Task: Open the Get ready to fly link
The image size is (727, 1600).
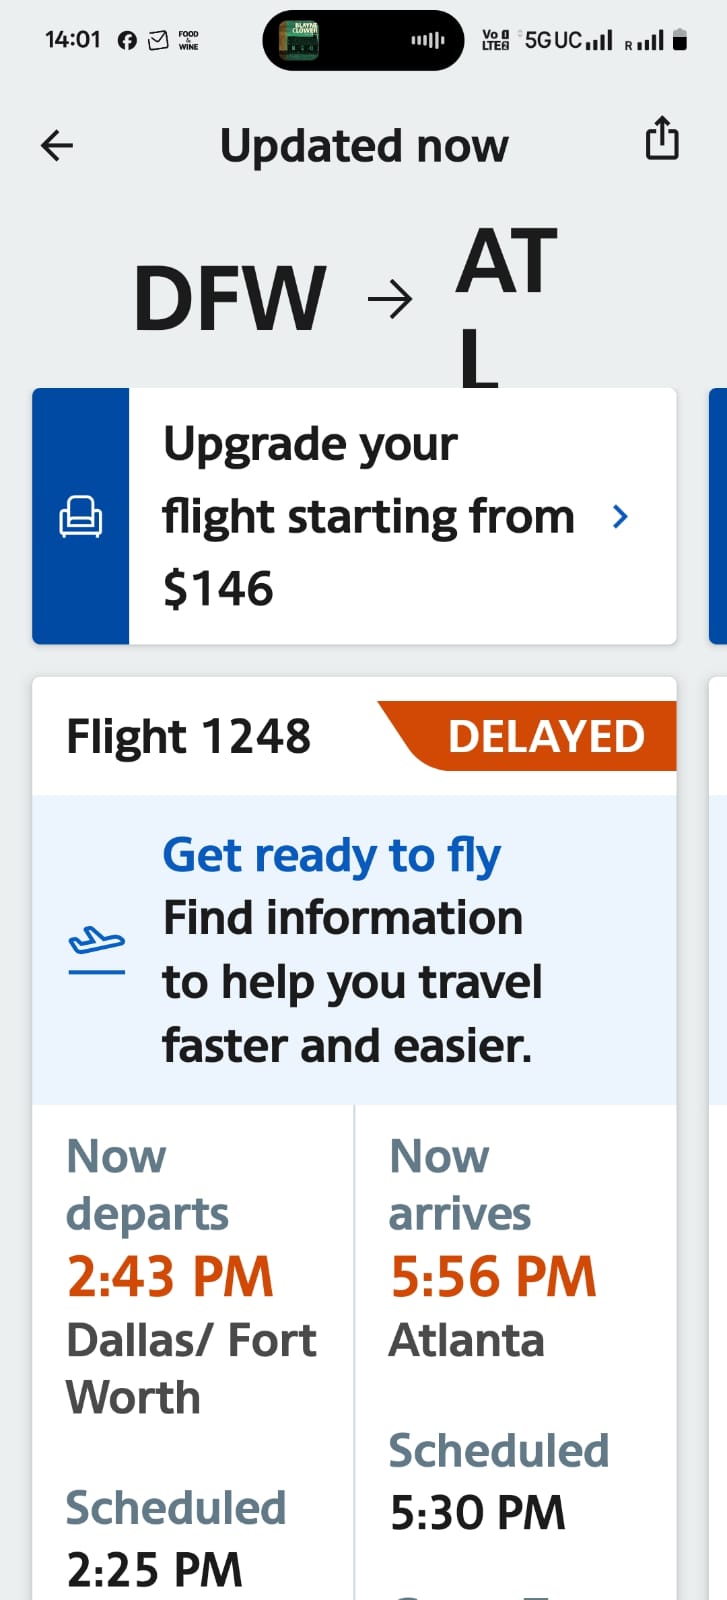Action: tap(331, 856)
